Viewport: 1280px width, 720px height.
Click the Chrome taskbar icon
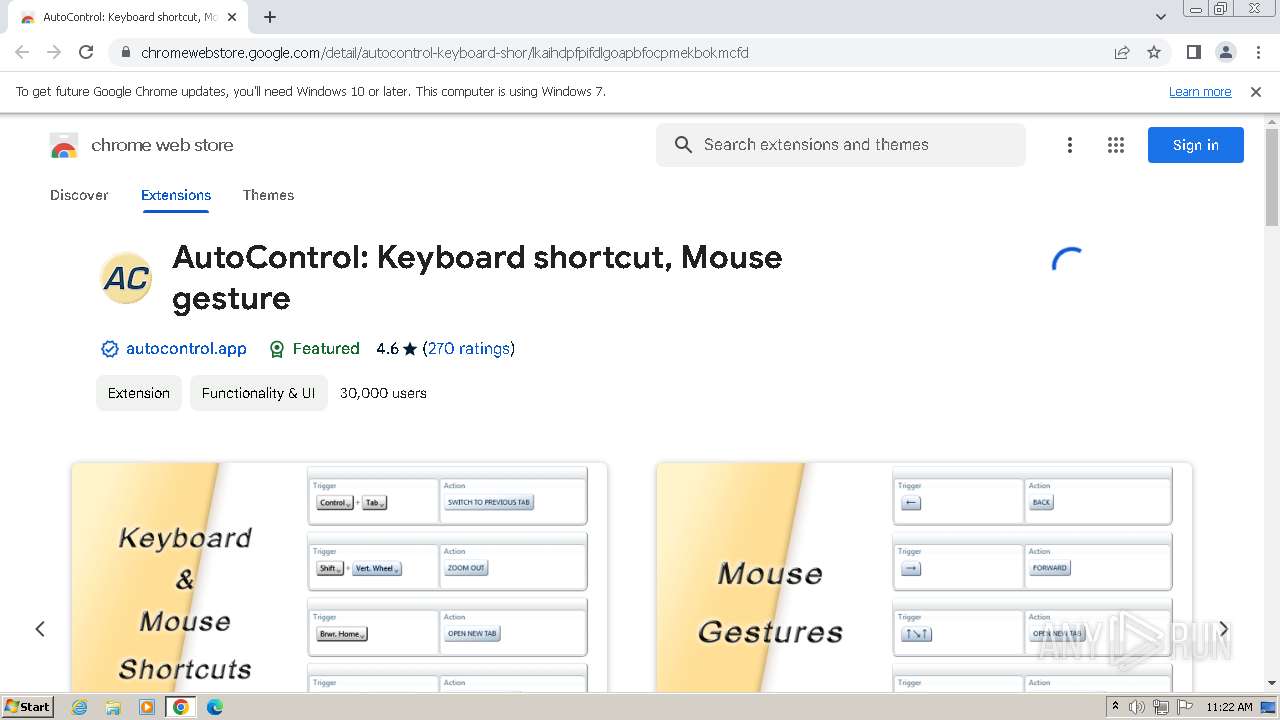[x=181, y=707]
